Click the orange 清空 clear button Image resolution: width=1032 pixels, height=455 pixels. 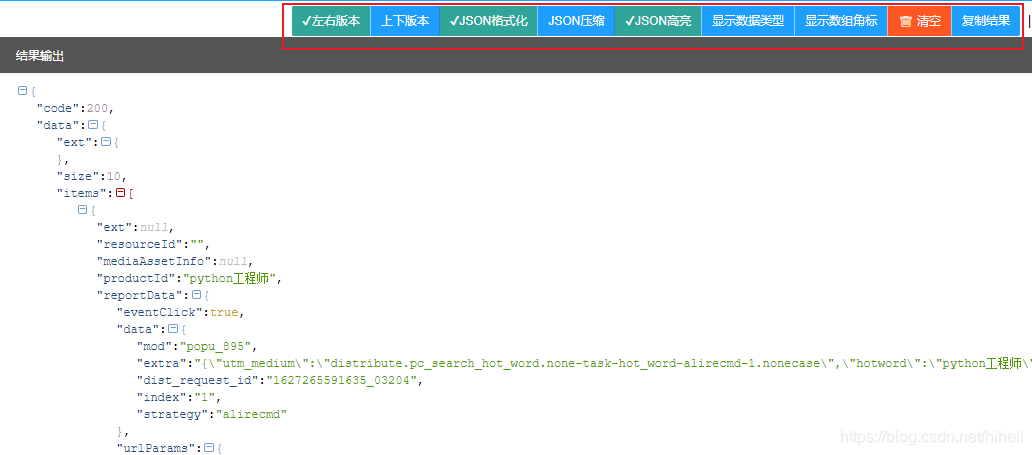coord(919,20)
